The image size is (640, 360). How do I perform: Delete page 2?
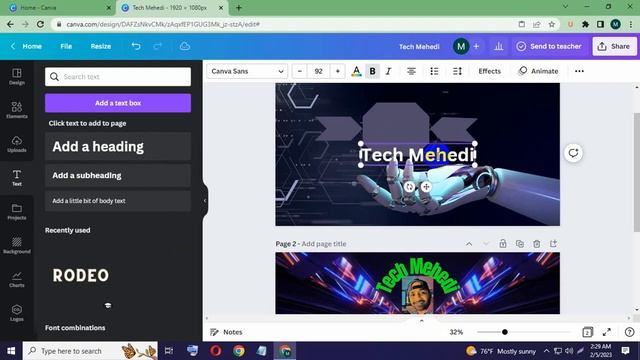click(x=536, y=244)
